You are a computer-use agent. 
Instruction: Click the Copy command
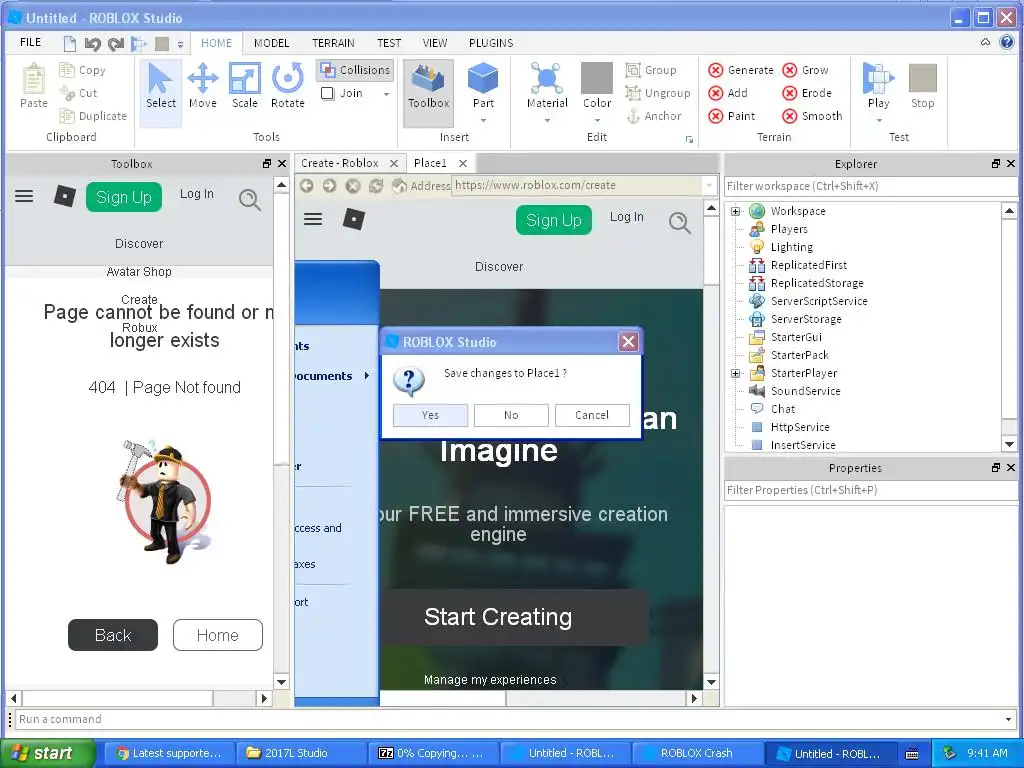point(83,70)
